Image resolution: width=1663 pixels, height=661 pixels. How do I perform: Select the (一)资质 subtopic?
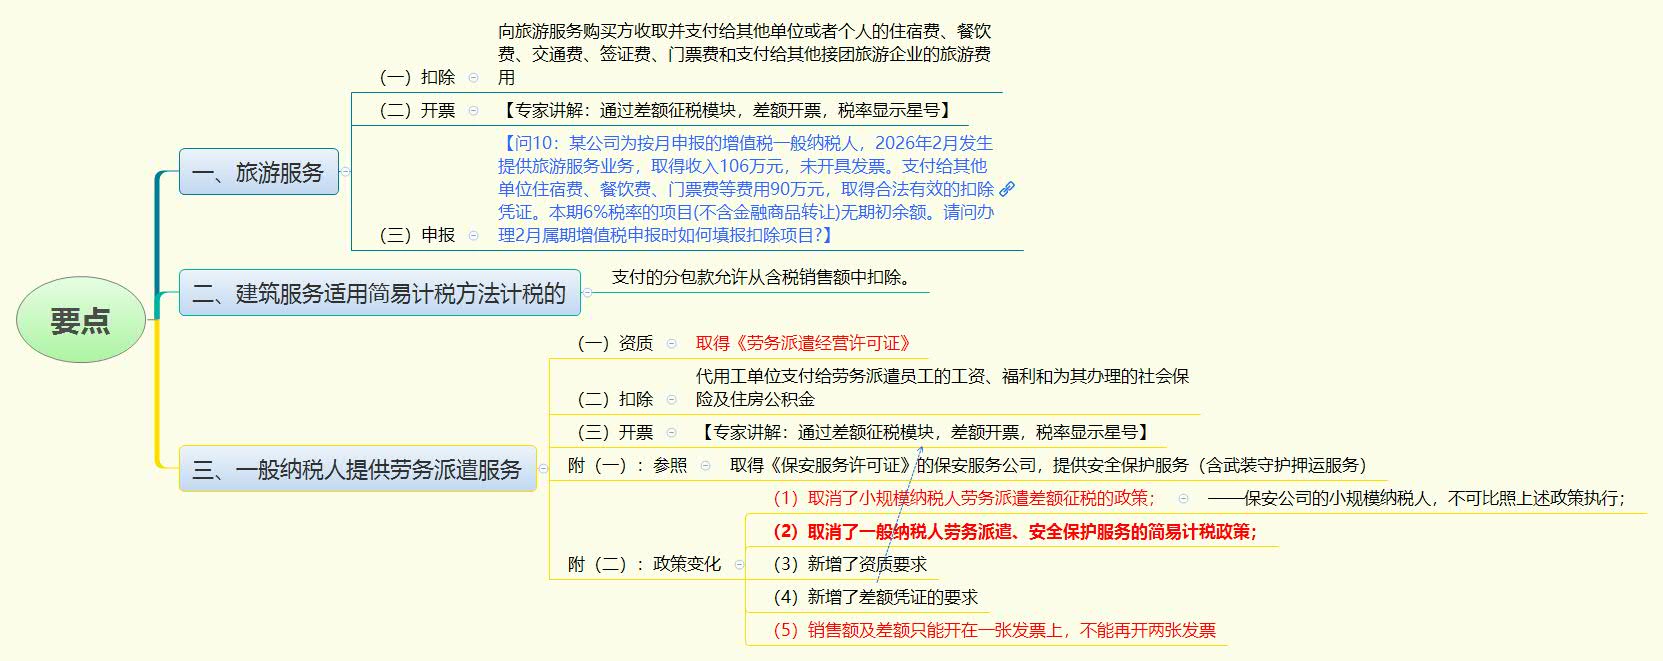point(615,343)
